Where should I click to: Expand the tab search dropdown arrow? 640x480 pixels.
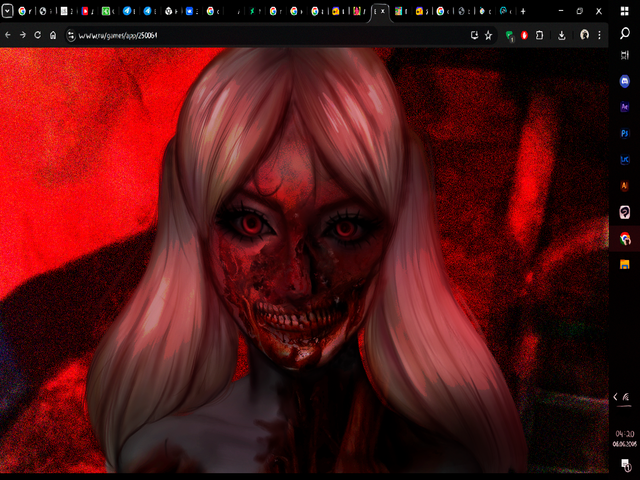tap(7, 11)
